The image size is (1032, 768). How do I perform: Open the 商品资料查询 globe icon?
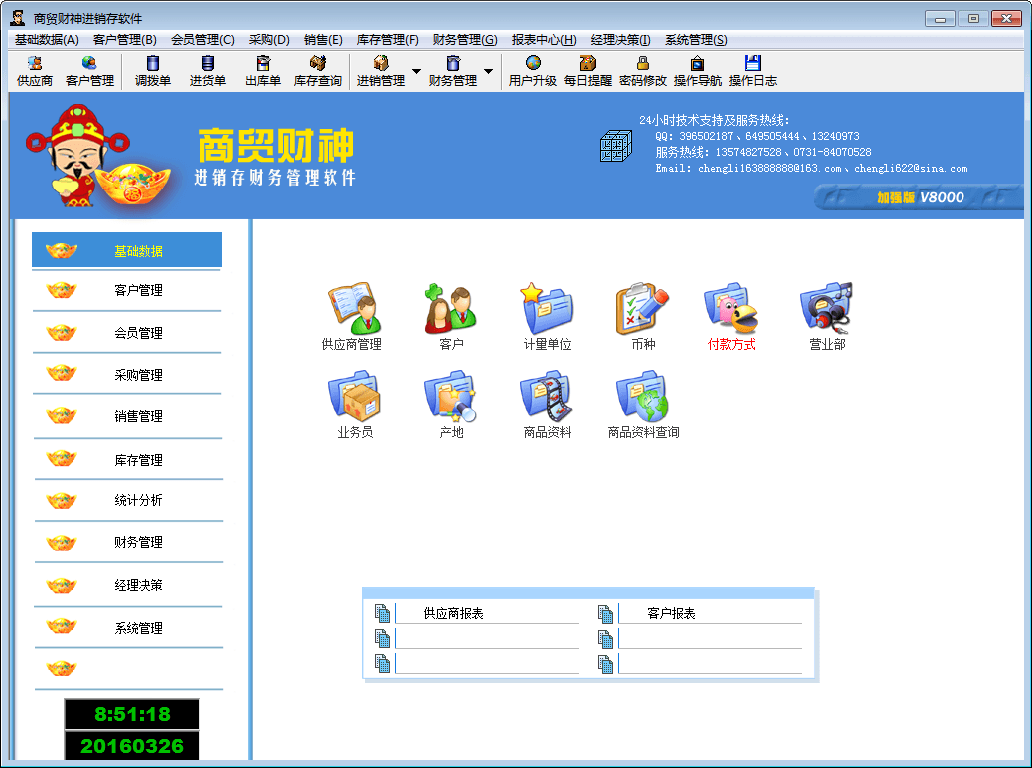(x=643, y=396)
